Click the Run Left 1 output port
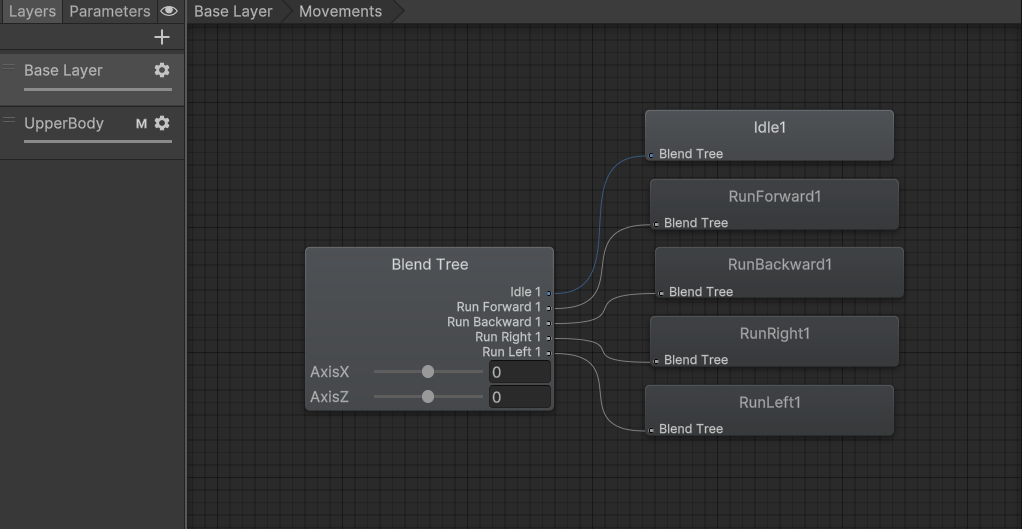This screenshot has width=1022, height=529. 549,353
